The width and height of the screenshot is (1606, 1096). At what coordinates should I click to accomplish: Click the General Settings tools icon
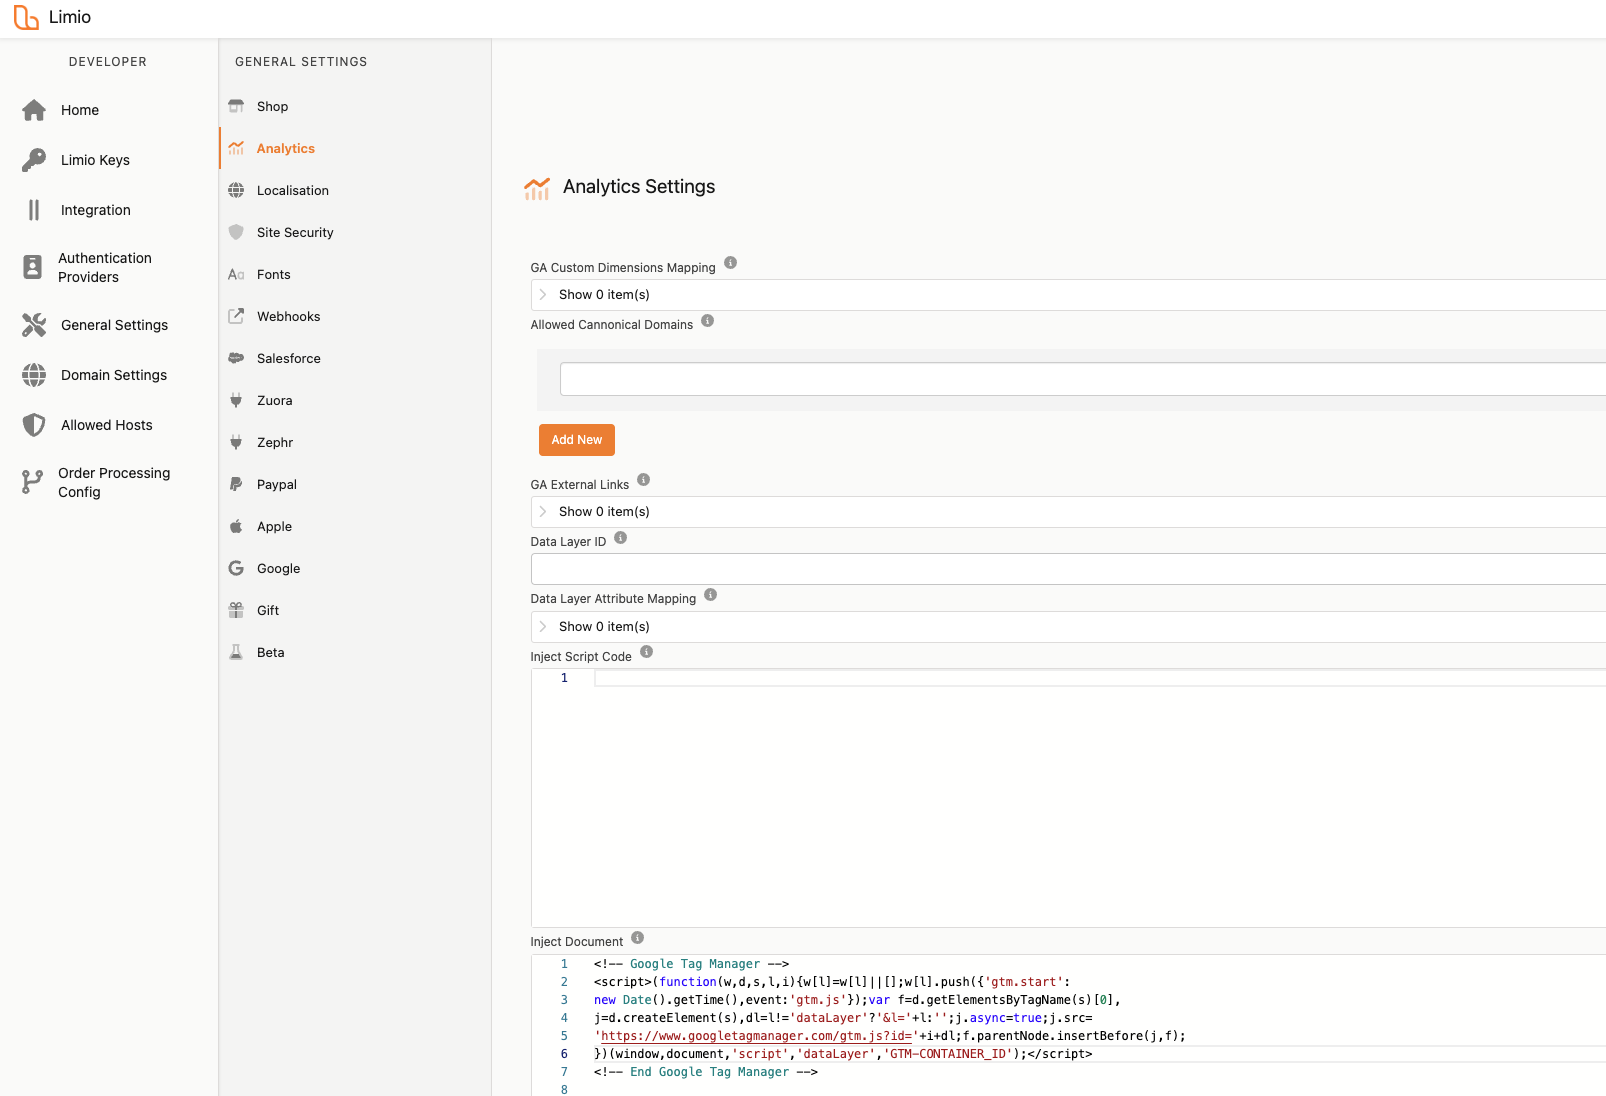coord(34,325)
